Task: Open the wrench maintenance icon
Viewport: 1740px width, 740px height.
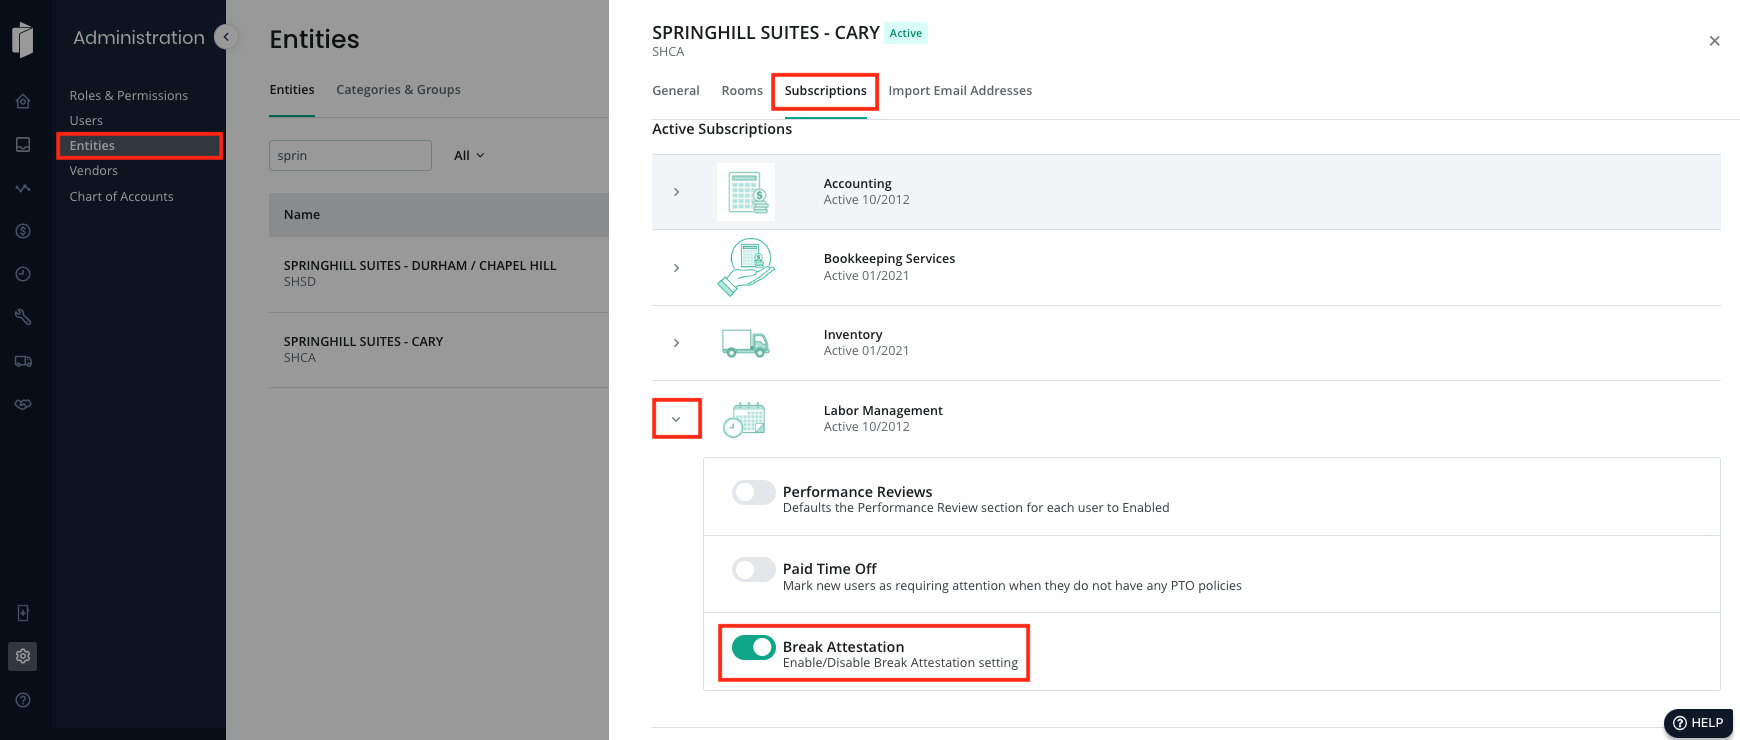Action: tap(23, 317)
